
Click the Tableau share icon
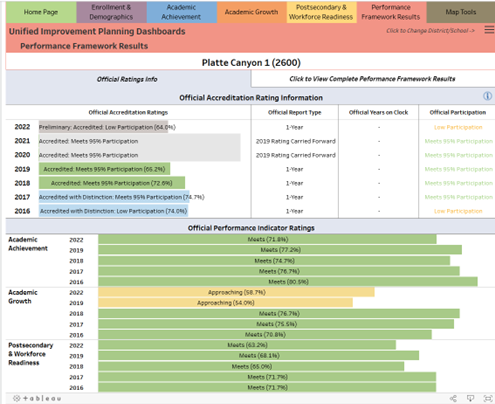click(453, 398)
